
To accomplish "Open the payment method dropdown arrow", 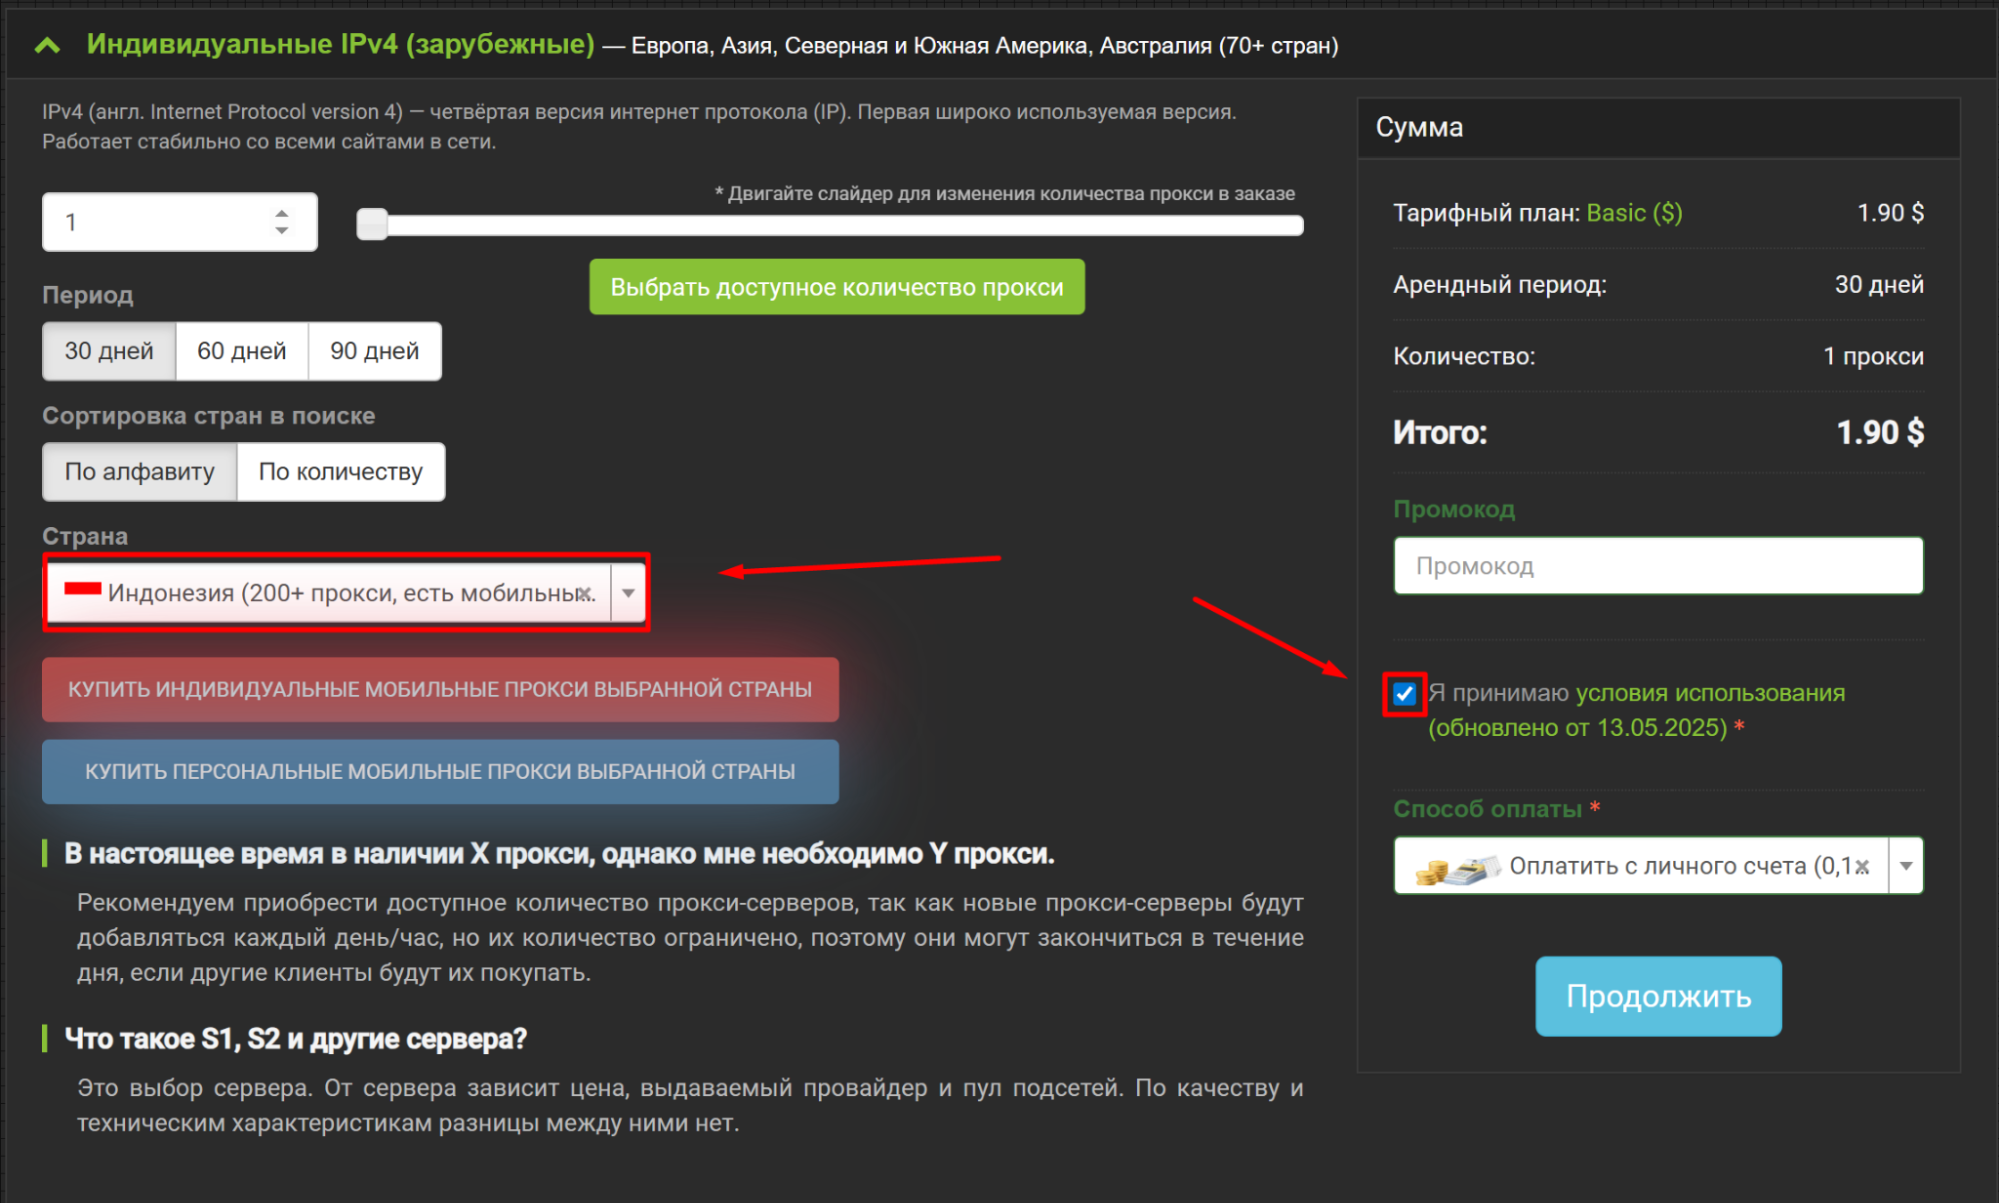I will (1906, 866).
